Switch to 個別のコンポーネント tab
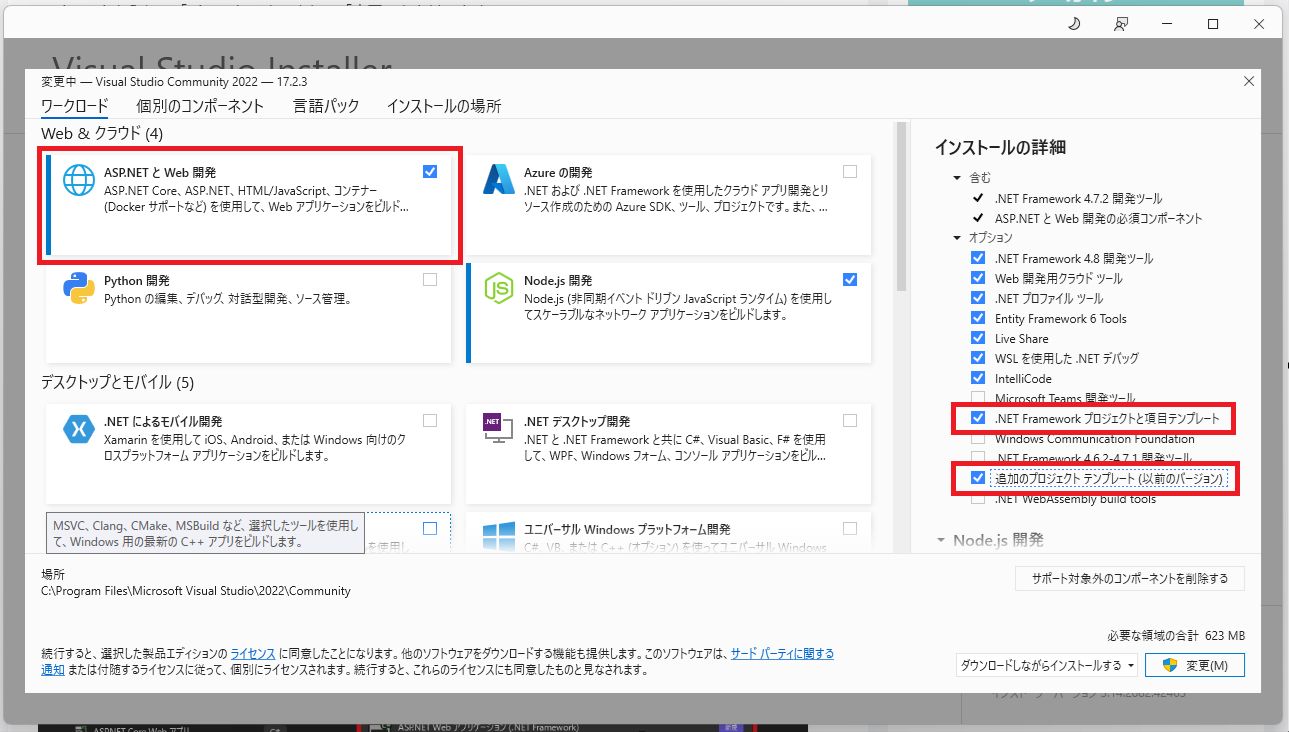Screen dimensions: 1289x732 pos(200,106)
